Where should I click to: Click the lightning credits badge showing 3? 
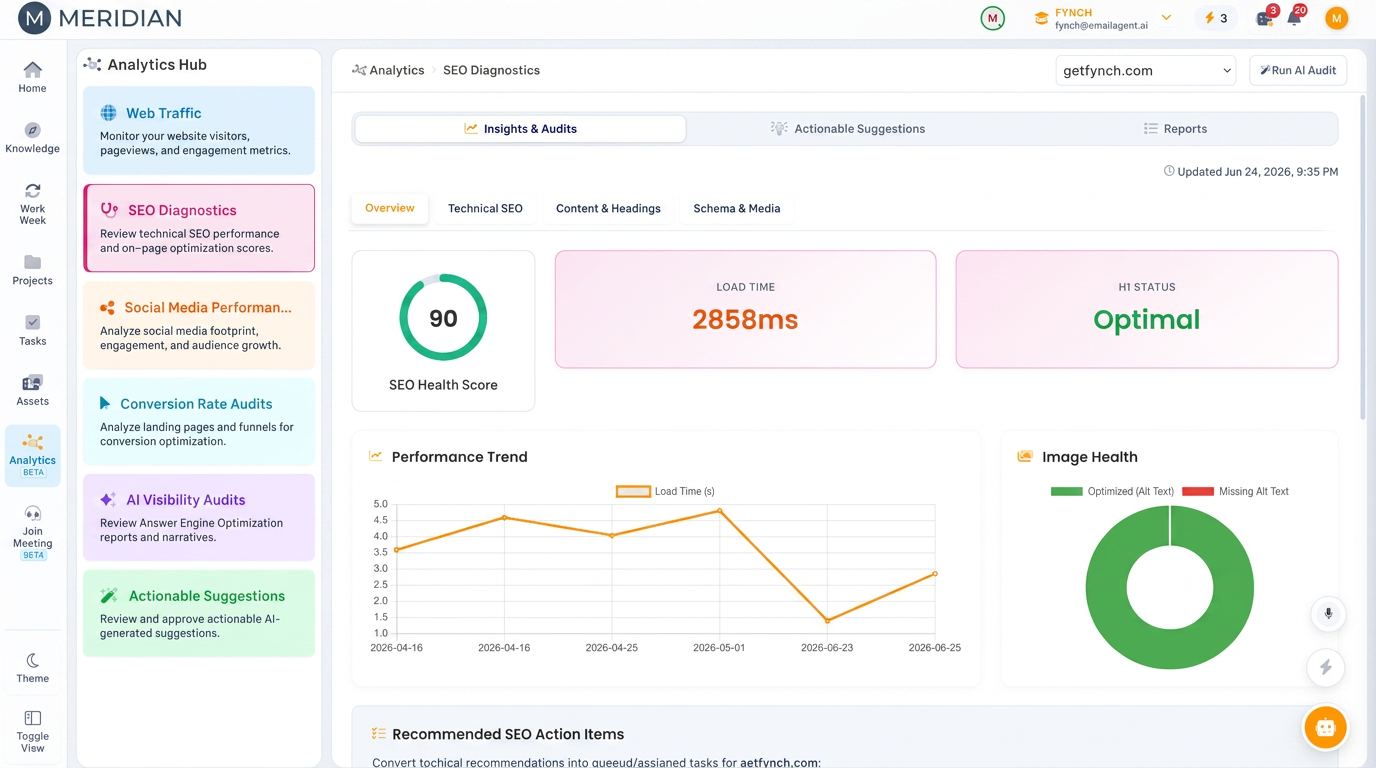(x=1216, y=18)
